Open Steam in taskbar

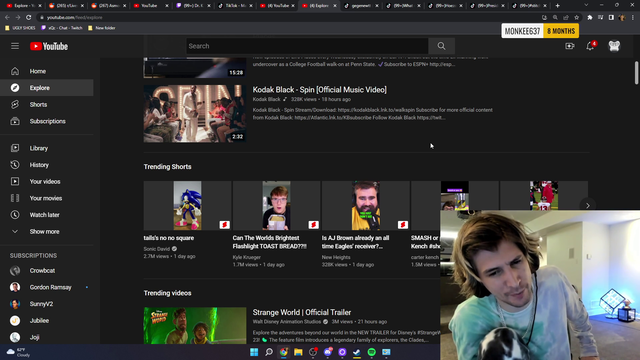coord(357,352)
